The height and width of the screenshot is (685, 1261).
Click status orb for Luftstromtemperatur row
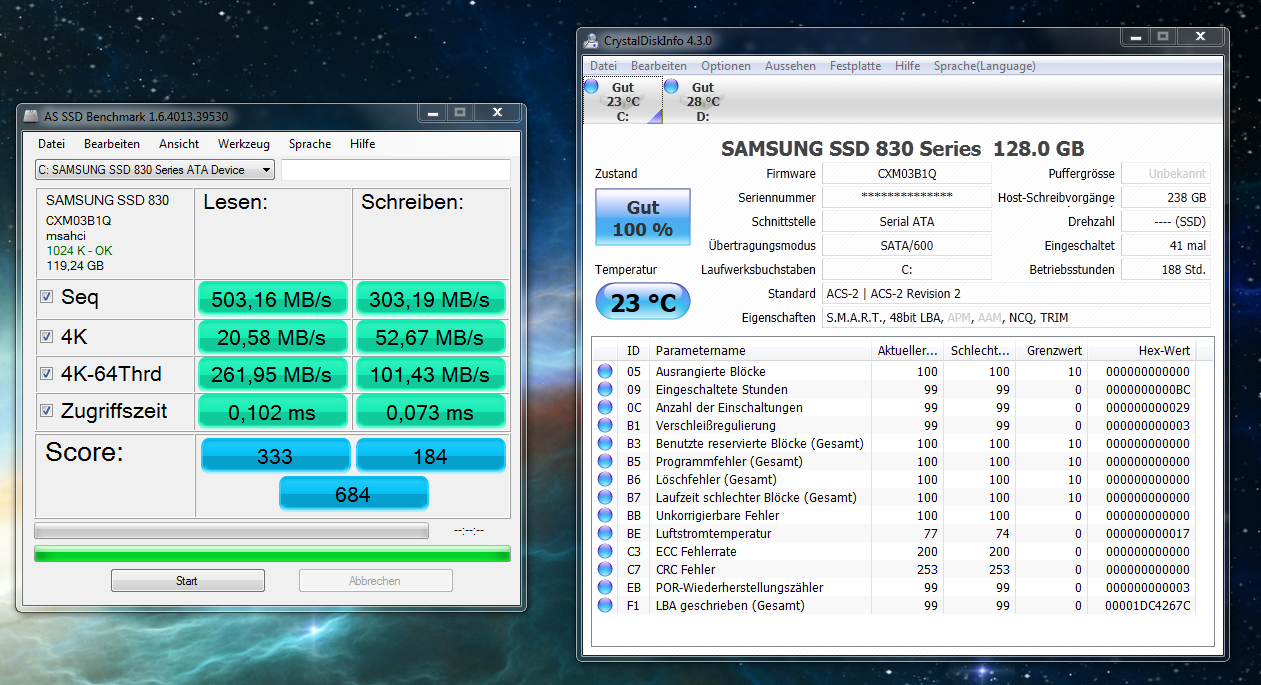pos(605,533)
